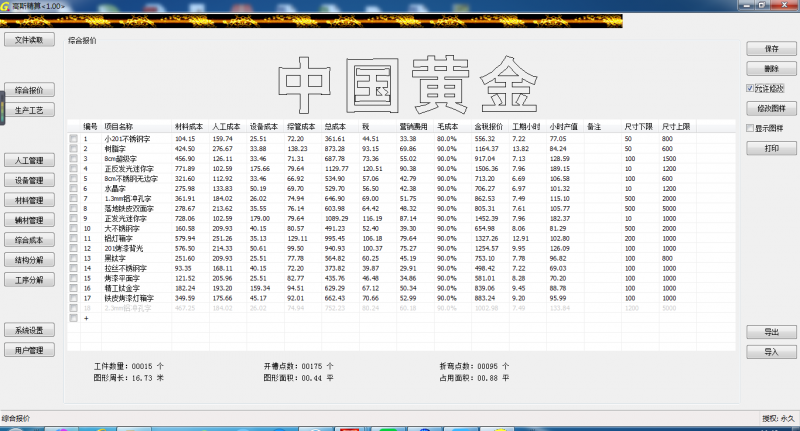
Task: Open 用户管理
Action: [x=29, y=350]
